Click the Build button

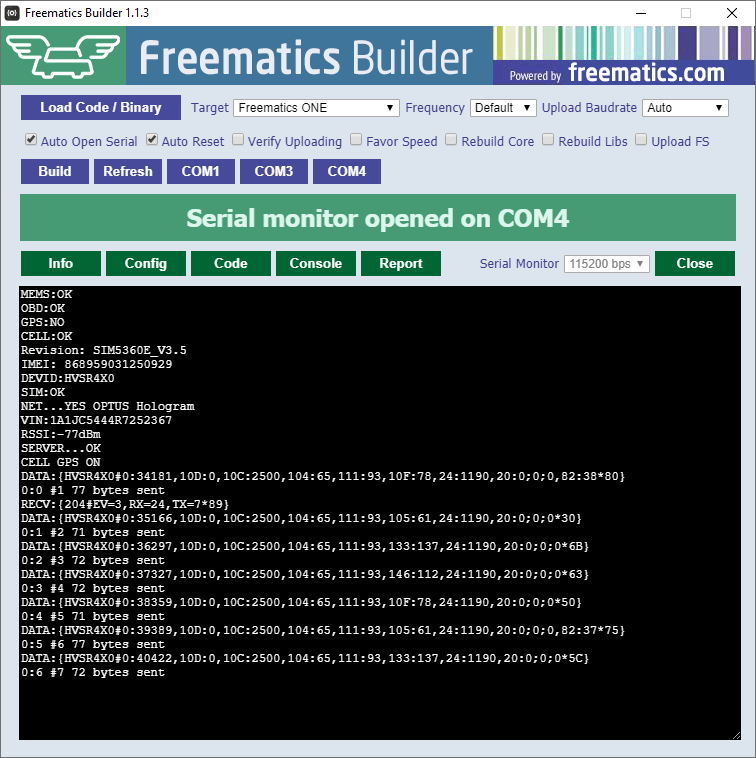55,172
